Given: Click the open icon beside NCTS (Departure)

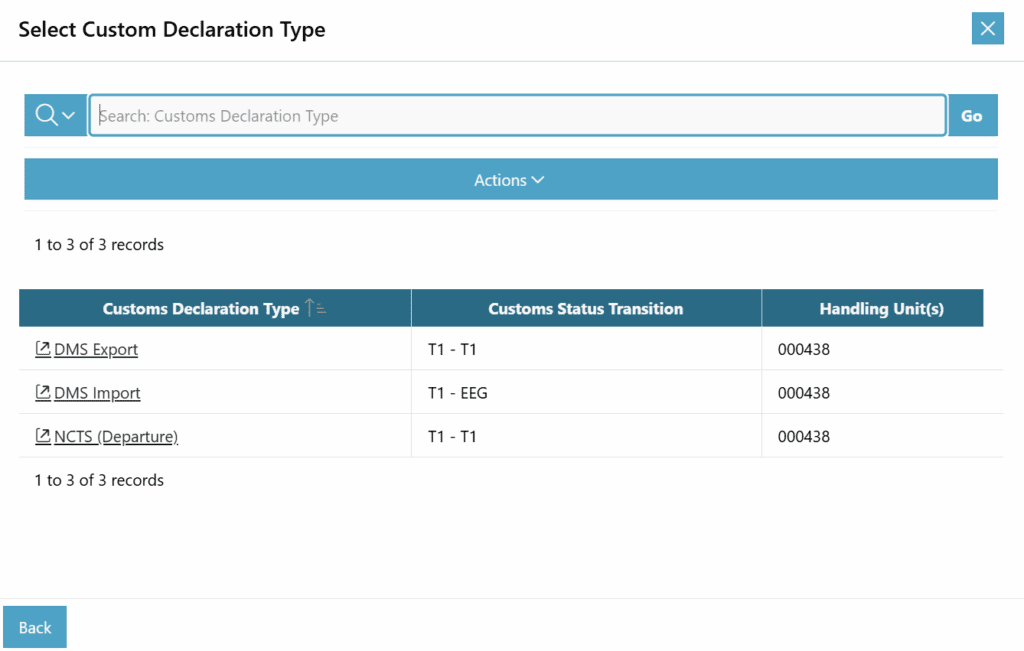Looking at the screenshot, I should [43, 436].
